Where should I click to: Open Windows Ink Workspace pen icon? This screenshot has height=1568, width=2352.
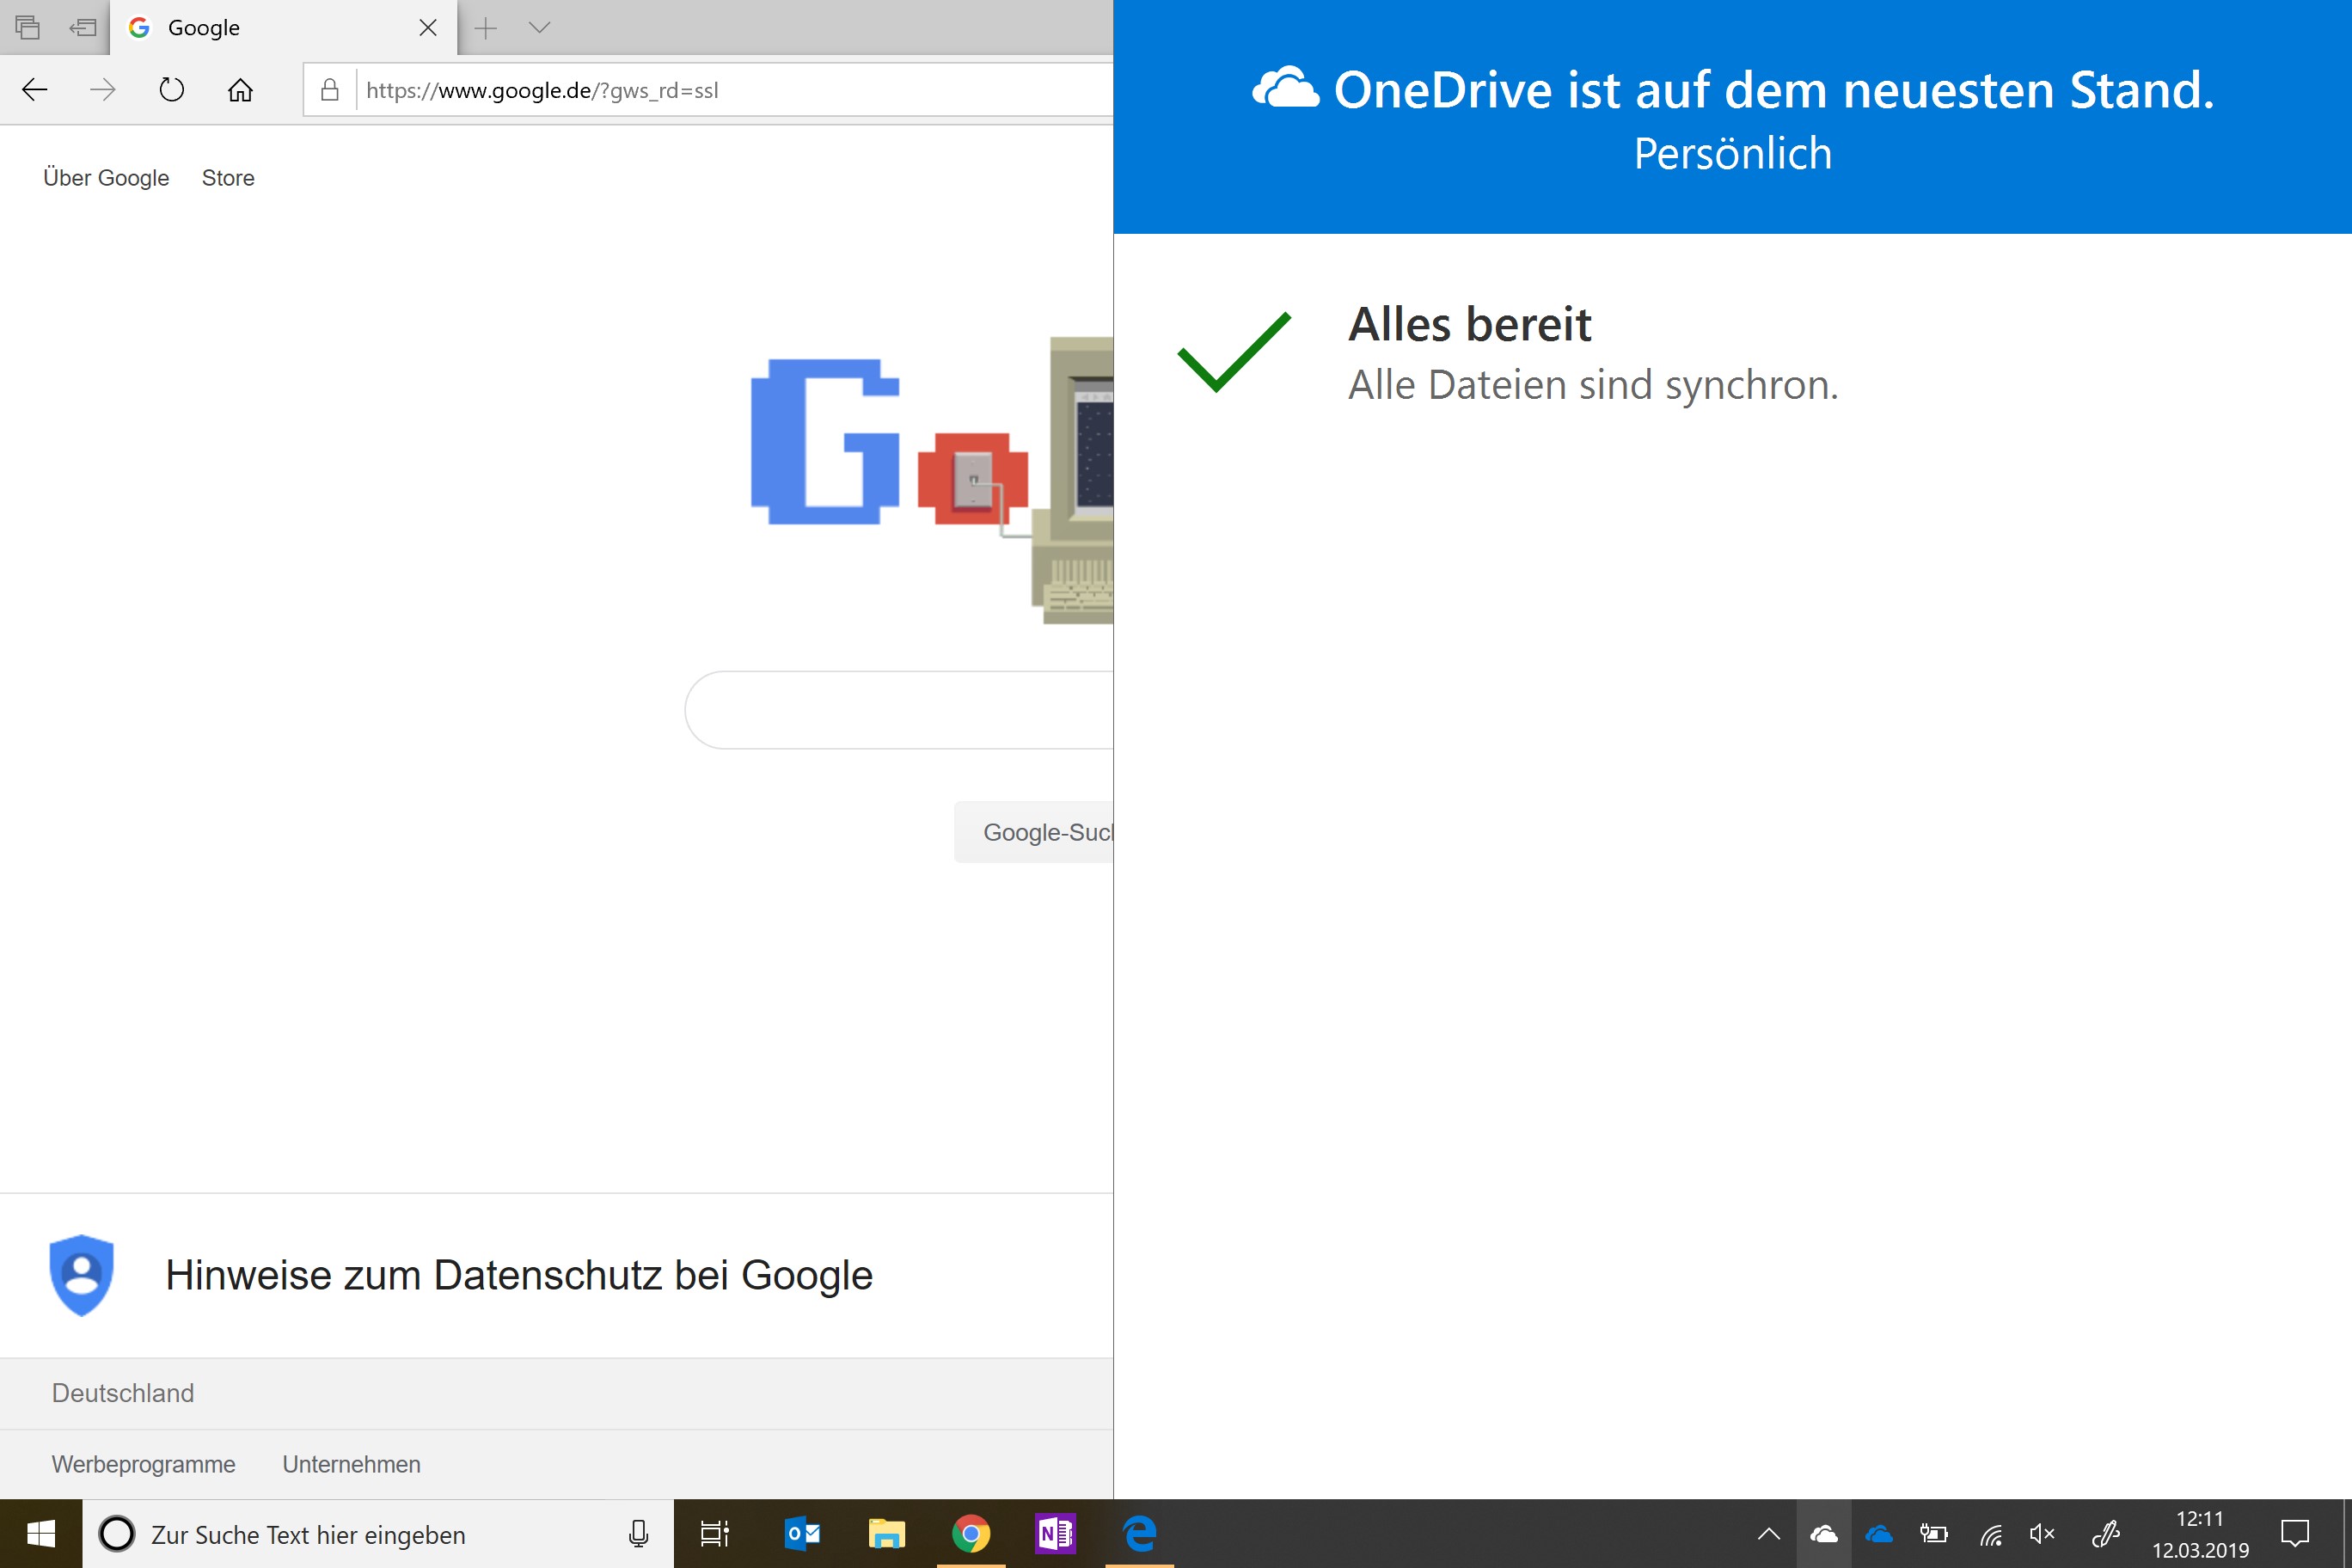click(2106, 1534)
